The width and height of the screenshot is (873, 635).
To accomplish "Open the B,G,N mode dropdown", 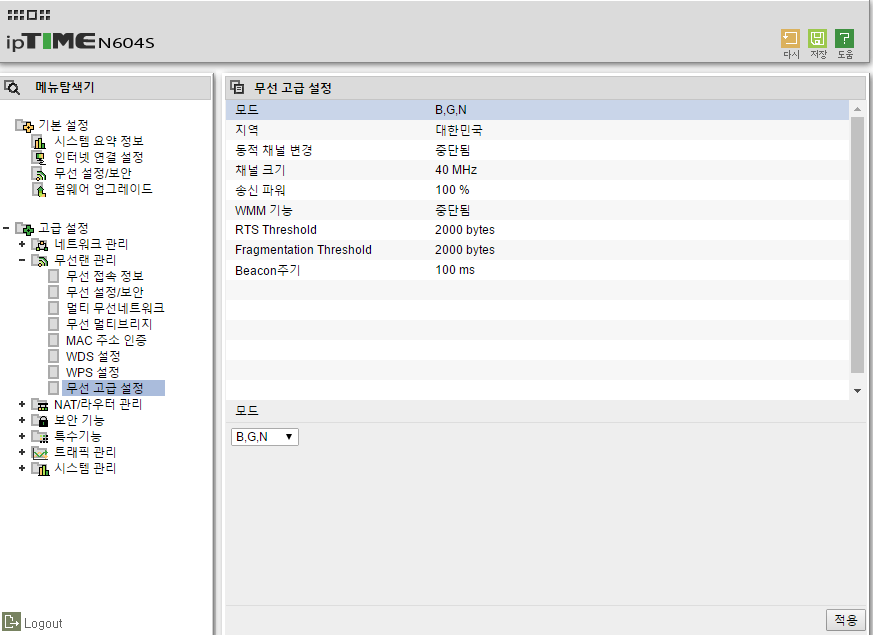I will (x=265, y=437).
